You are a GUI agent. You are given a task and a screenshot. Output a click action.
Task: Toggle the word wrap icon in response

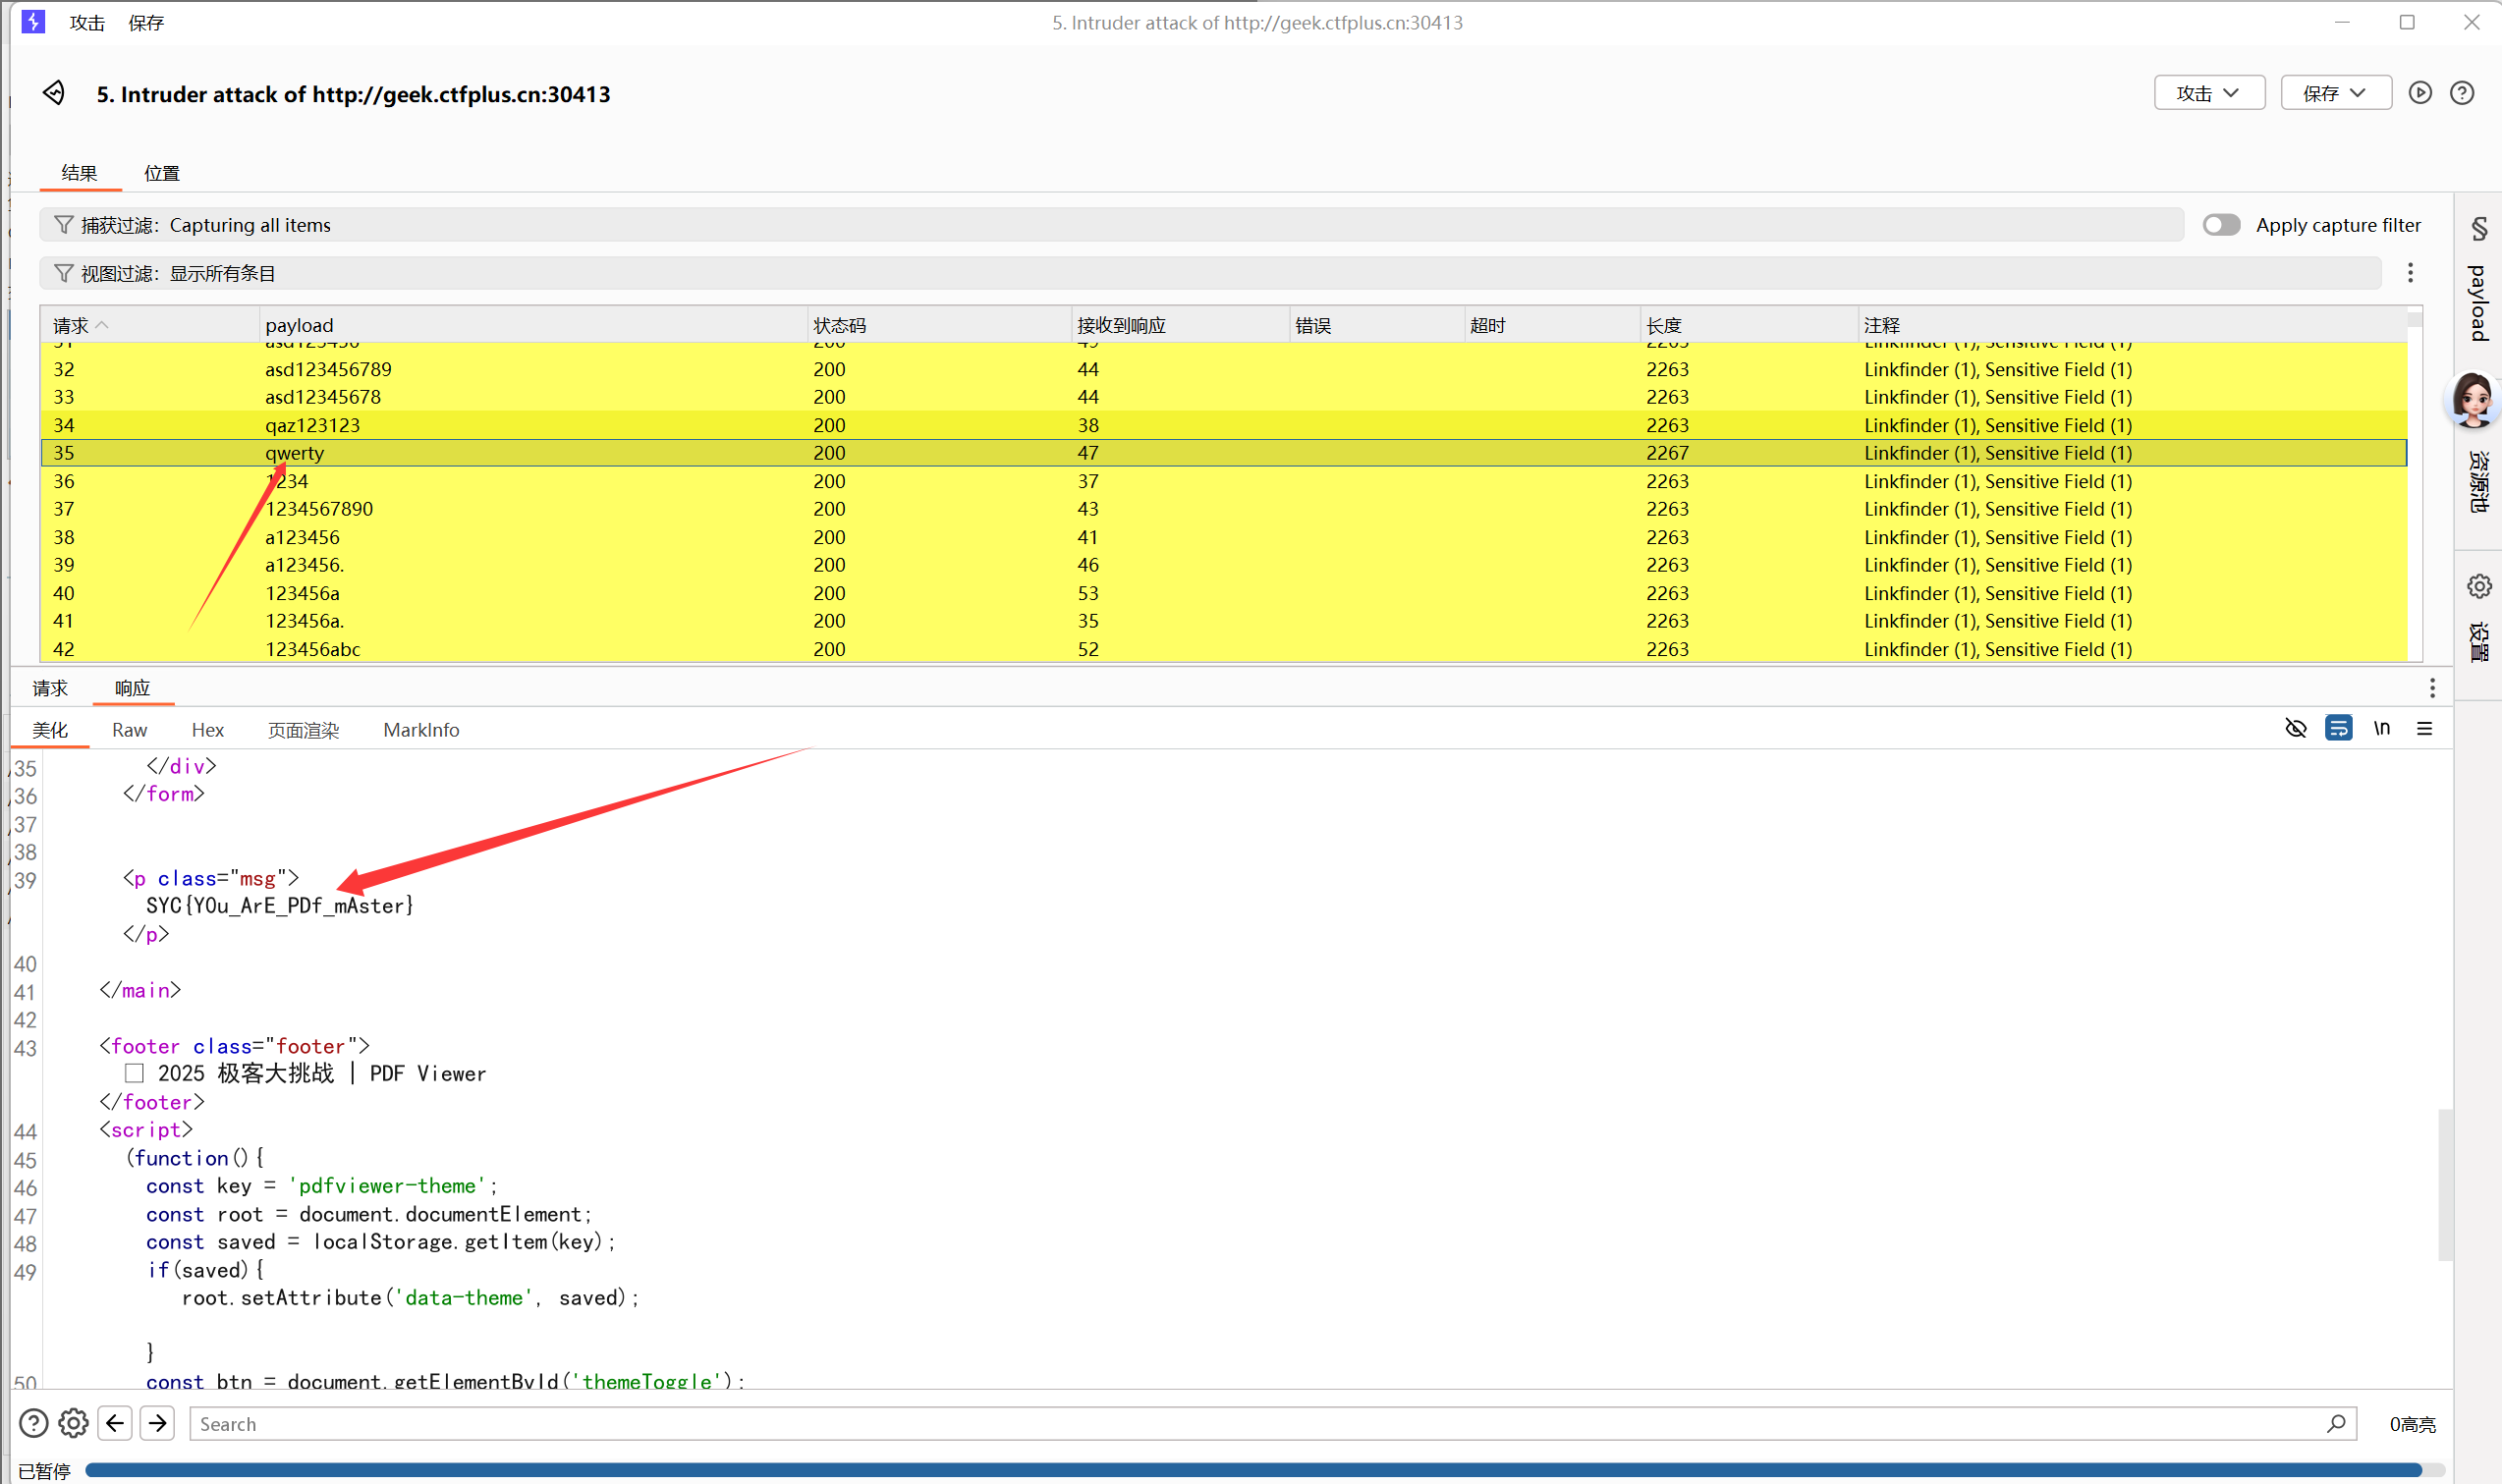[x=2338, y=728]
